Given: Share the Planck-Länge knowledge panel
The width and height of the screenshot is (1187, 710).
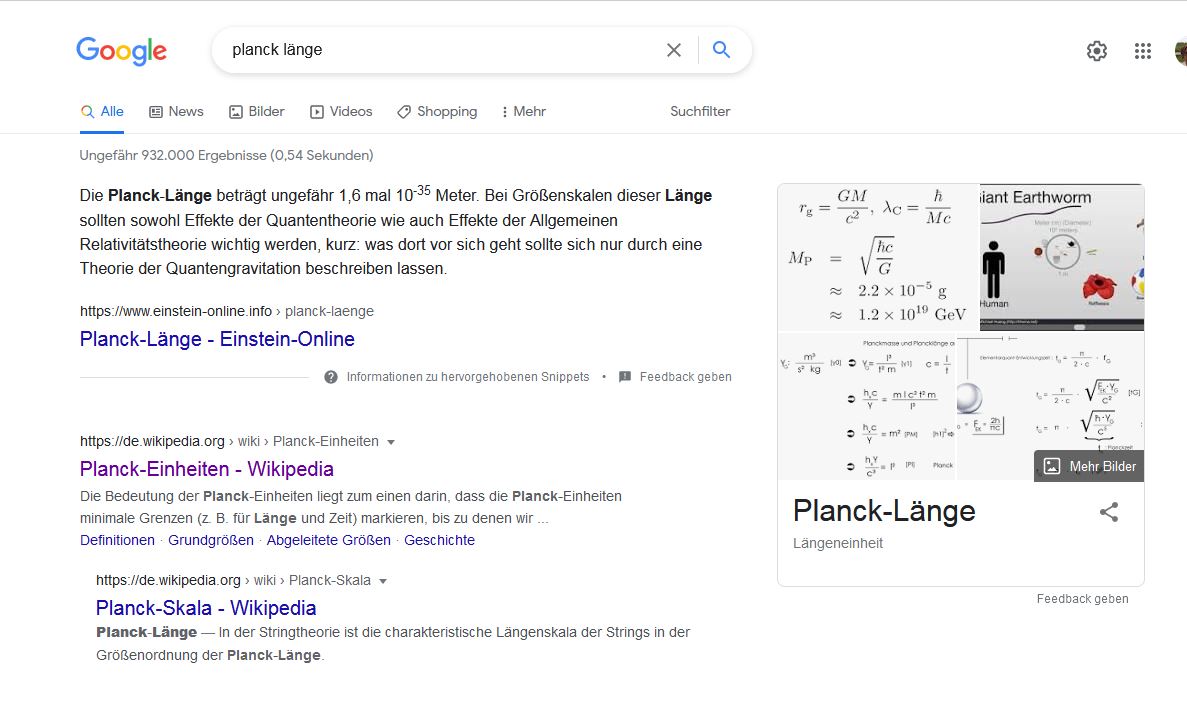Looking at the screenshot, I should [x=1109, y=512].
